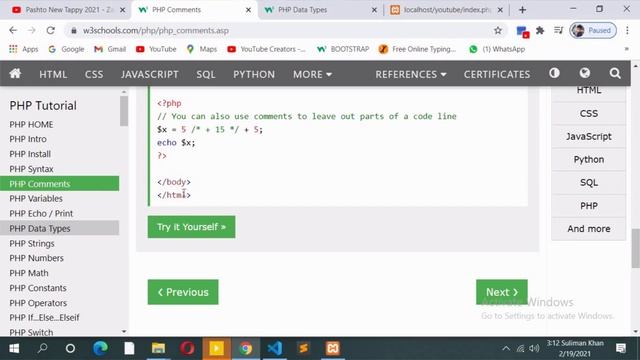Open the YouTube bookmark
This screenshot has height=360, width=640.
[x=156, y=49]
